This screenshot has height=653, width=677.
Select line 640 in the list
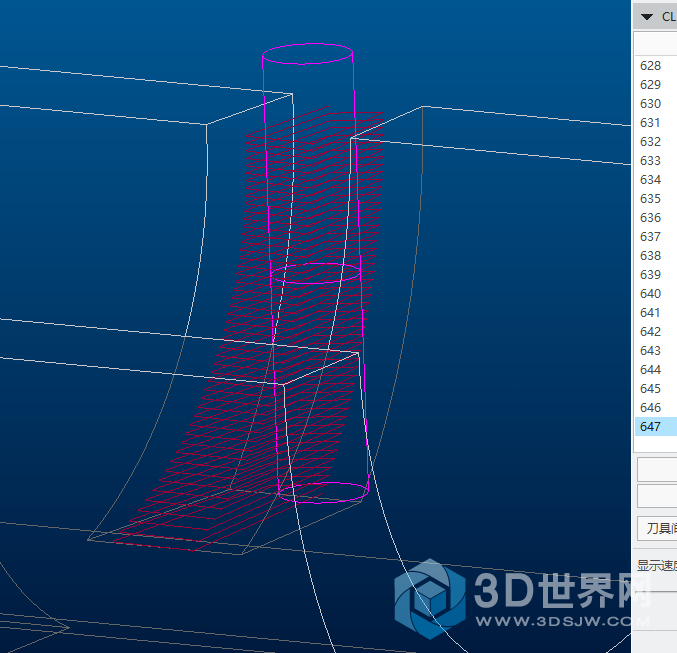pyautogui.click(x=656, y=294)
